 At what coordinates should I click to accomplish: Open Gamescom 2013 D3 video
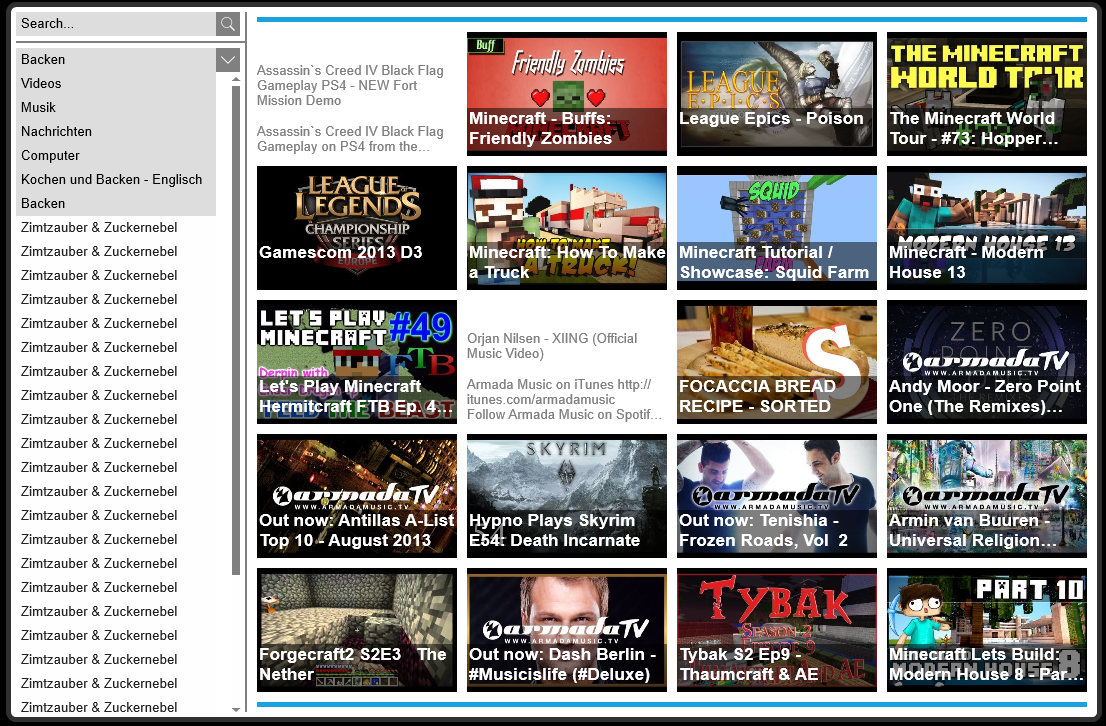[357, 228]
